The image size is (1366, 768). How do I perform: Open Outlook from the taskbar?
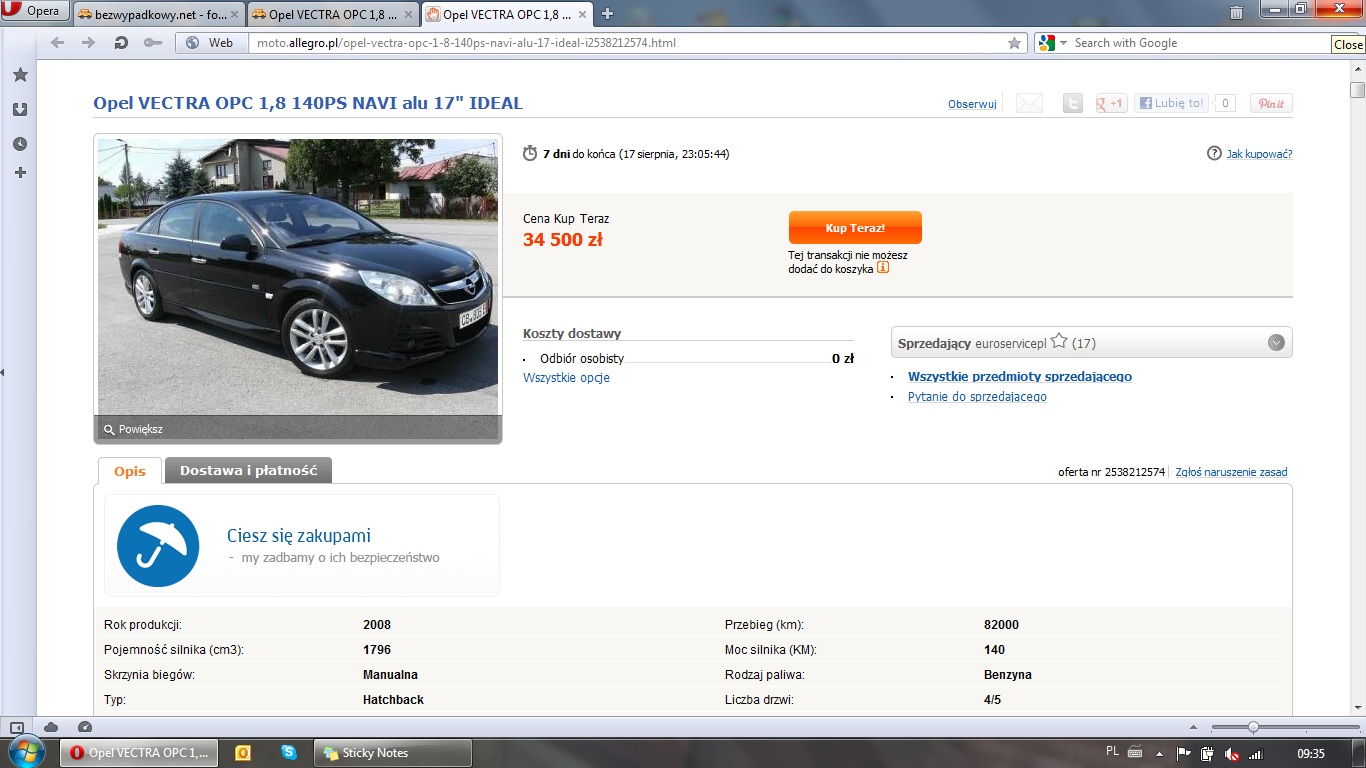tap(242, 753)
